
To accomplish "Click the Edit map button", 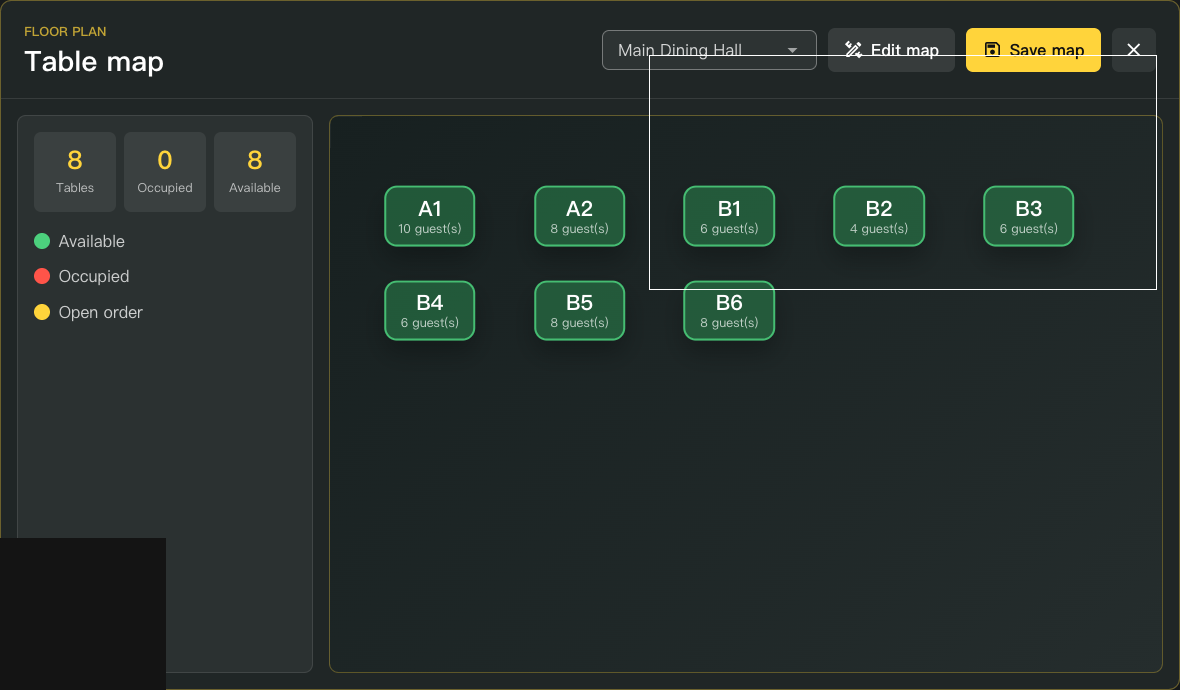I will click(x=891, y=50).
